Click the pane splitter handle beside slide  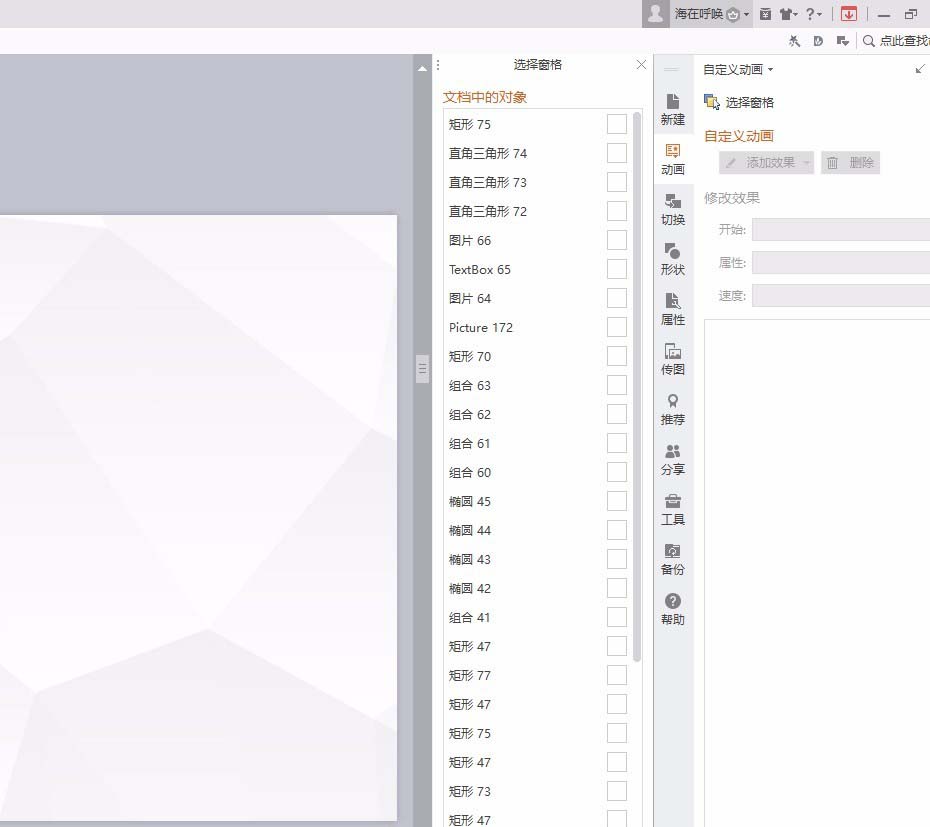tap(422, 369)
